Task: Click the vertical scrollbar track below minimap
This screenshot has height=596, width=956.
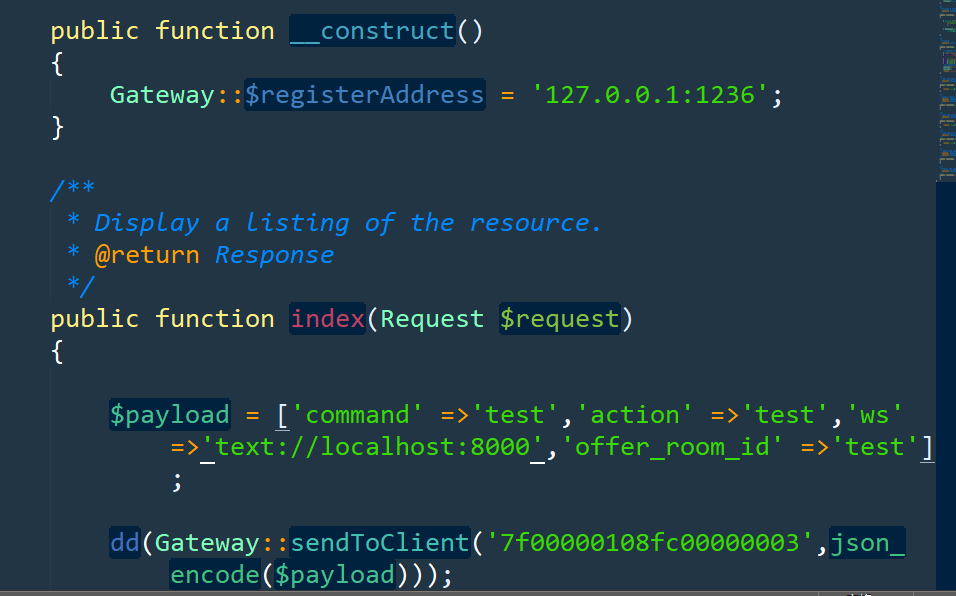Action: coord(946,385)
